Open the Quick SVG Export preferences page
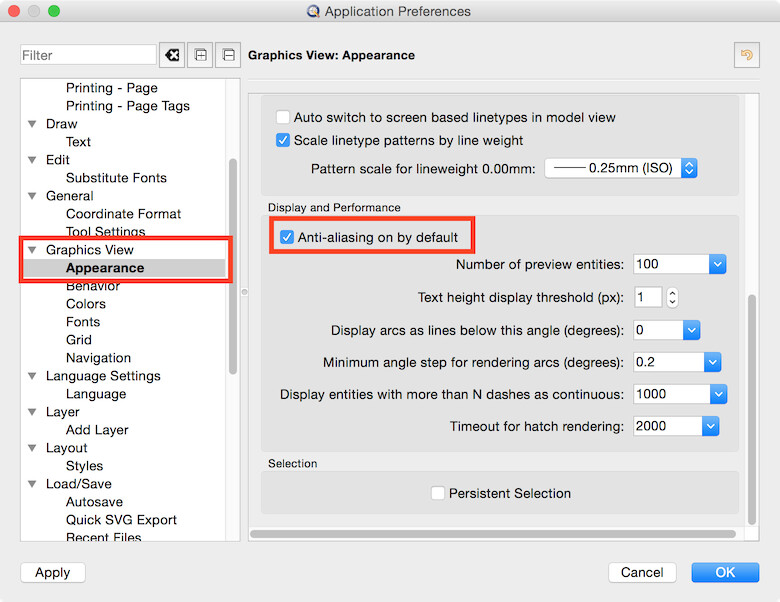 coord(121,520)
